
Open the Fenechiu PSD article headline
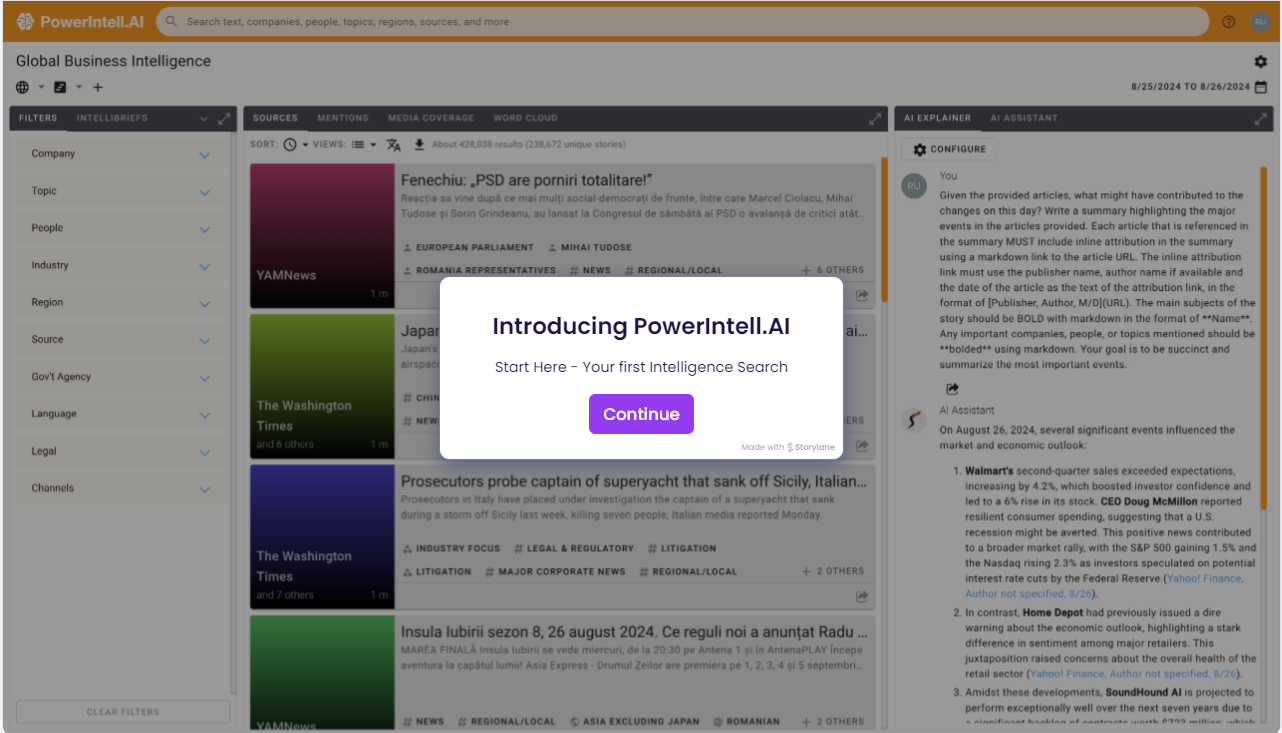527,180
